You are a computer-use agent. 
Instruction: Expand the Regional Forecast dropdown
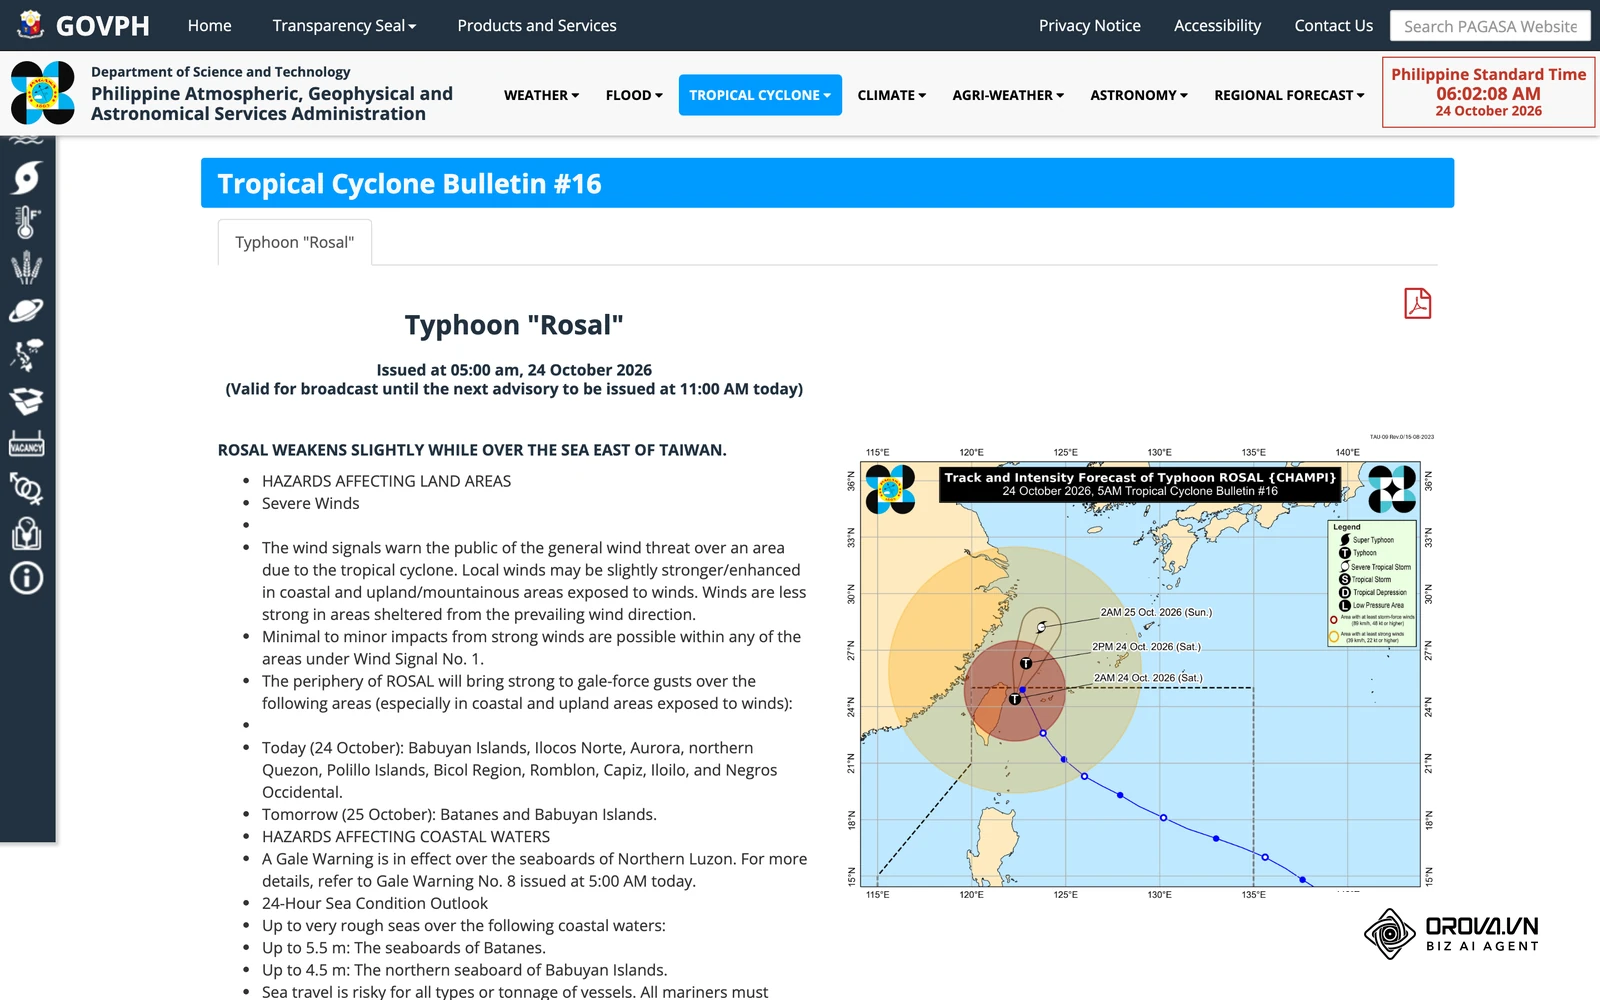click(1289, 95)
